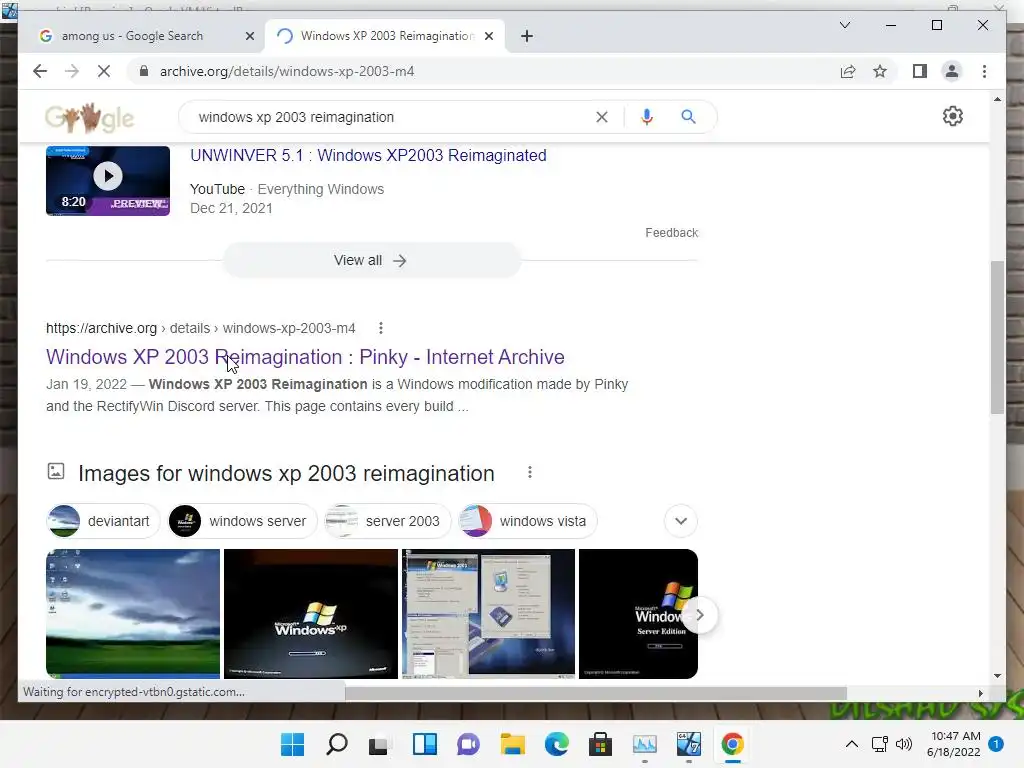The image size is (1024, 768).
Task: Open the Bliss desktop image thumbnail
Action: coord(133,614)
